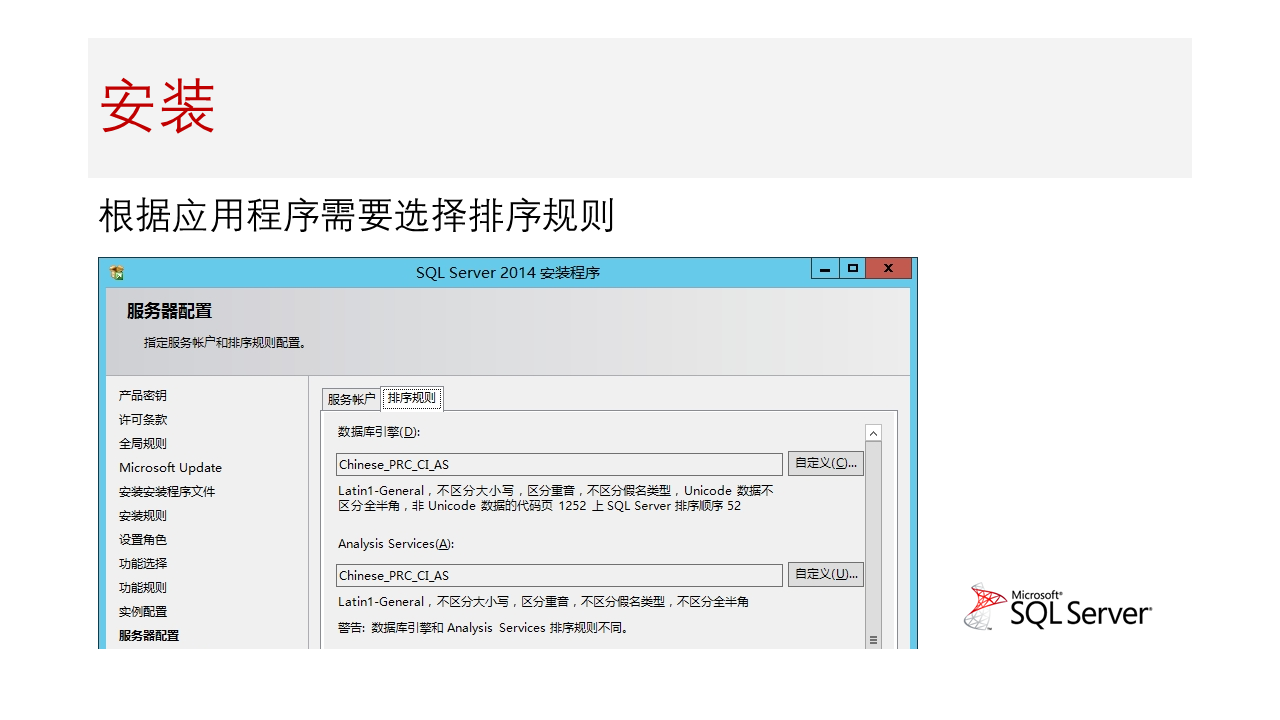Click the Analysis Services collation text field
Viewport: 1280px width, 720px height.
pos(559,575)
